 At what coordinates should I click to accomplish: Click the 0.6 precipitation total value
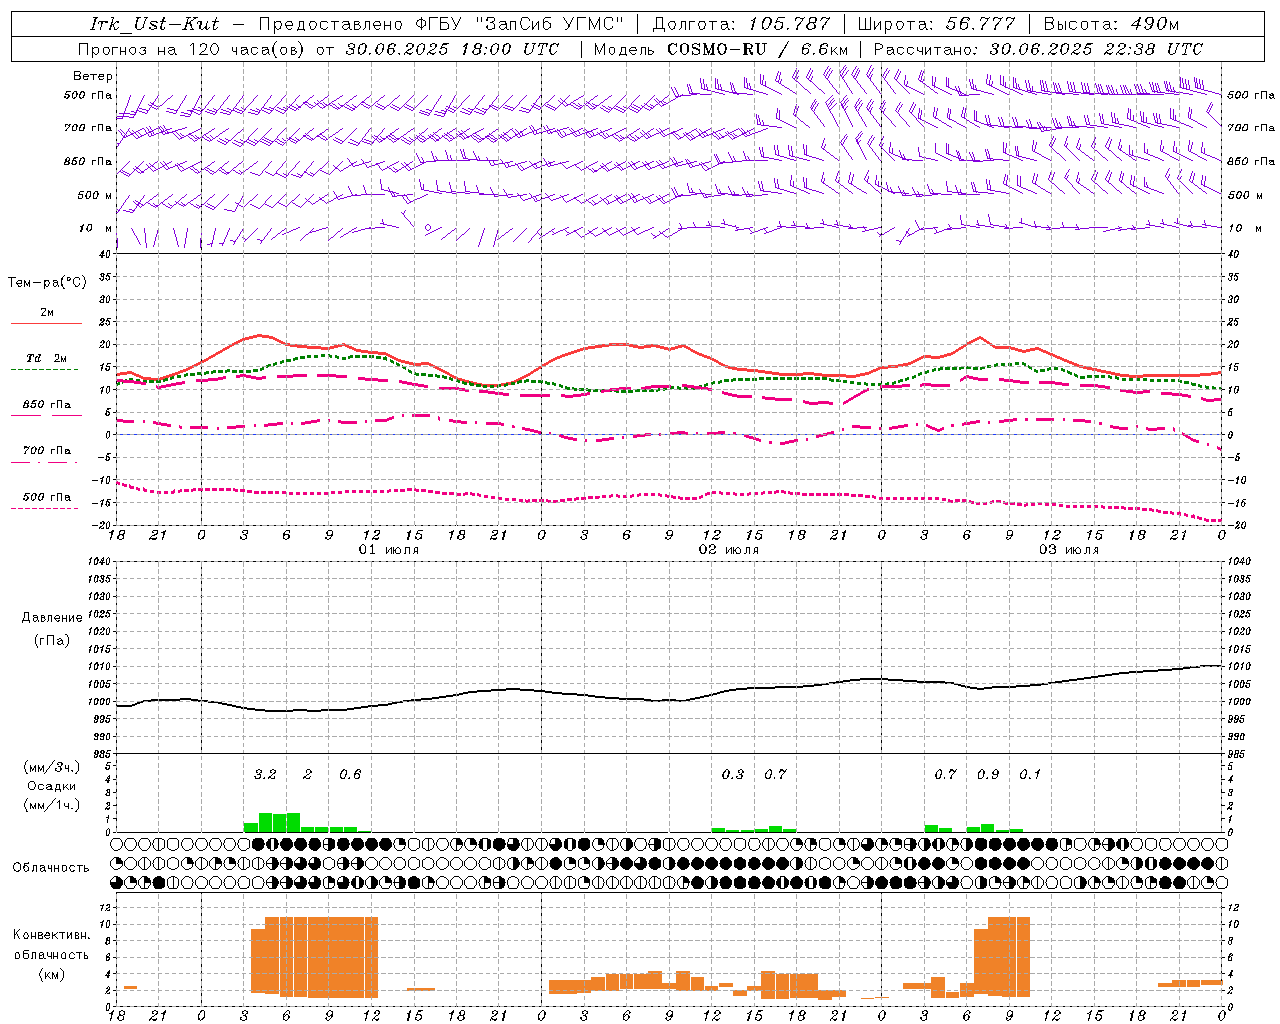350,774
